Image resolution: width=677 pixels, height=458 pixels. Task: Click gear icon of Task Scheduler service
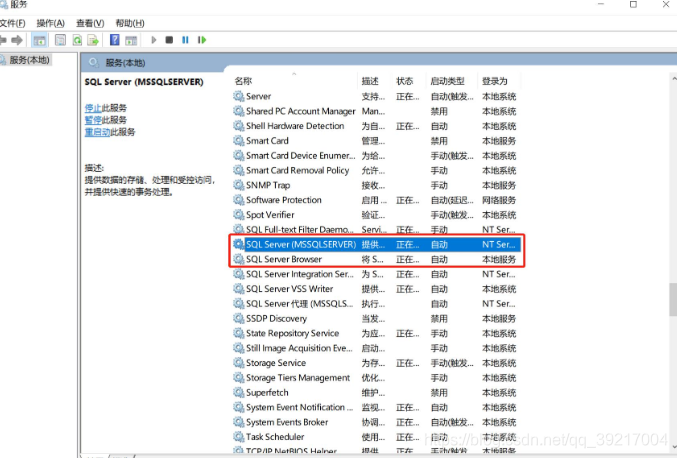[x=238, y=436]
